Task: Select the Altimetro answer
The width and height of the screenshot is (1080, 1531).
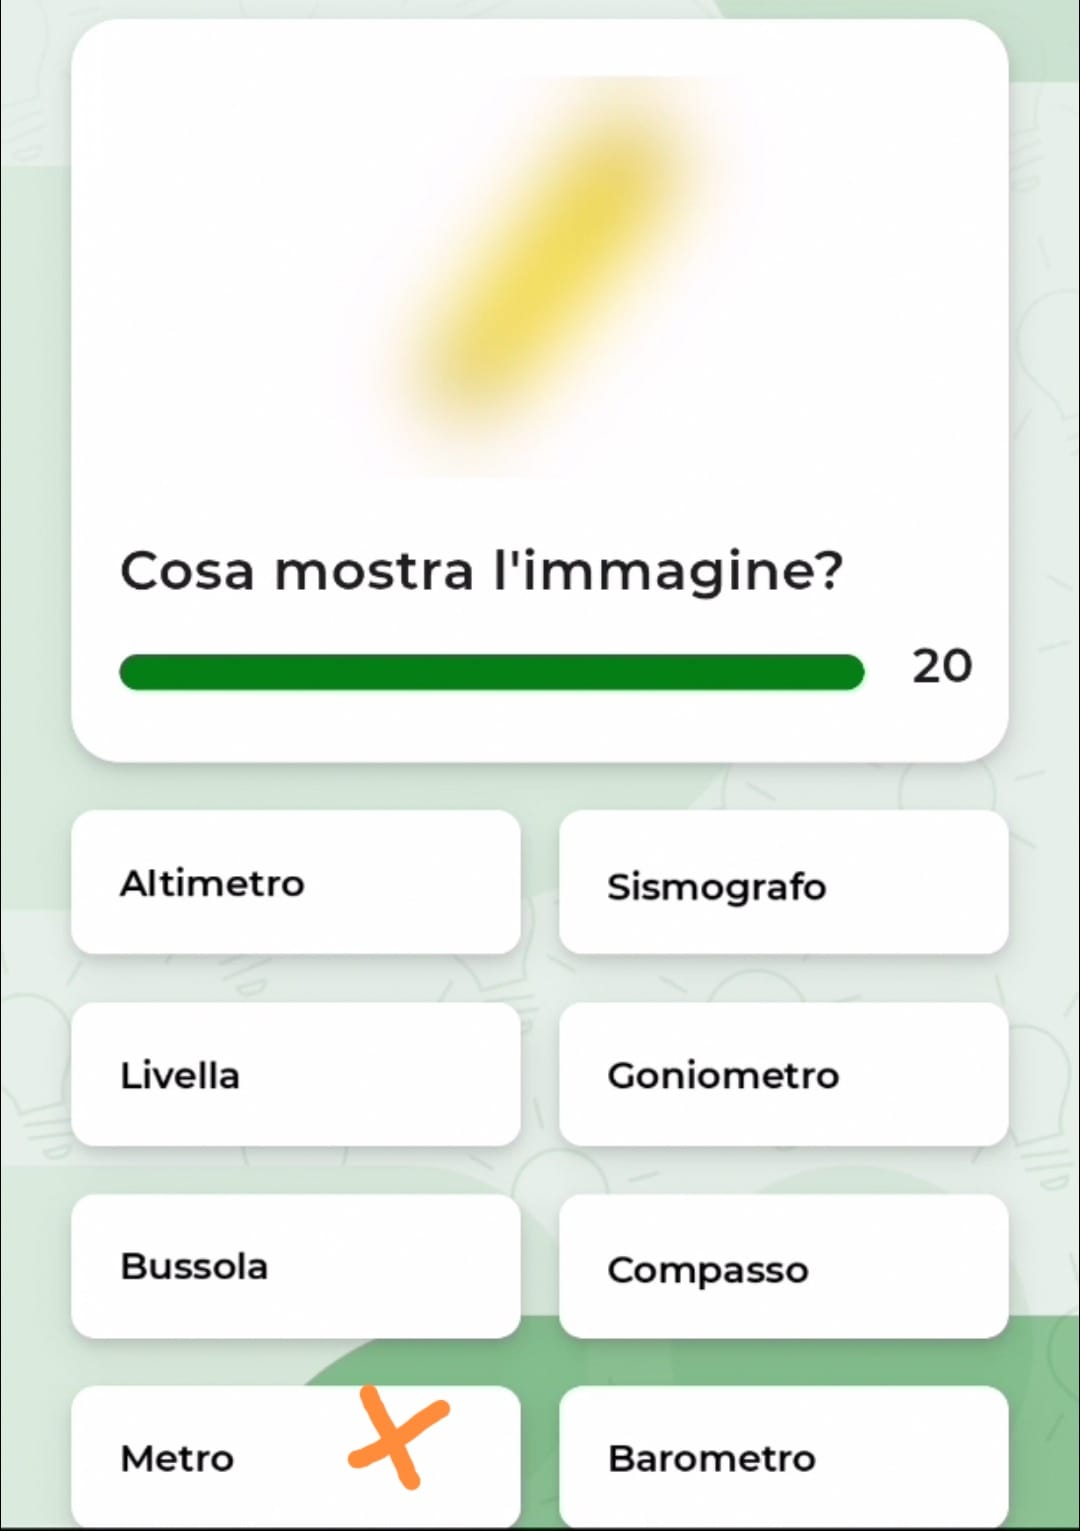Action: click(296, 883)
